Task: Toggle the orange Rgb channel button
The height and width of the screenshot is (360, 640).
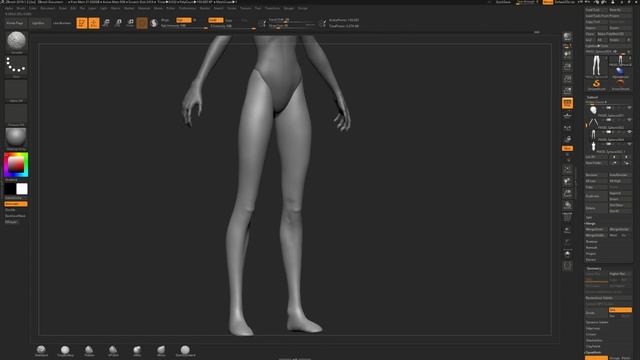Action: [x=183, y=20]
